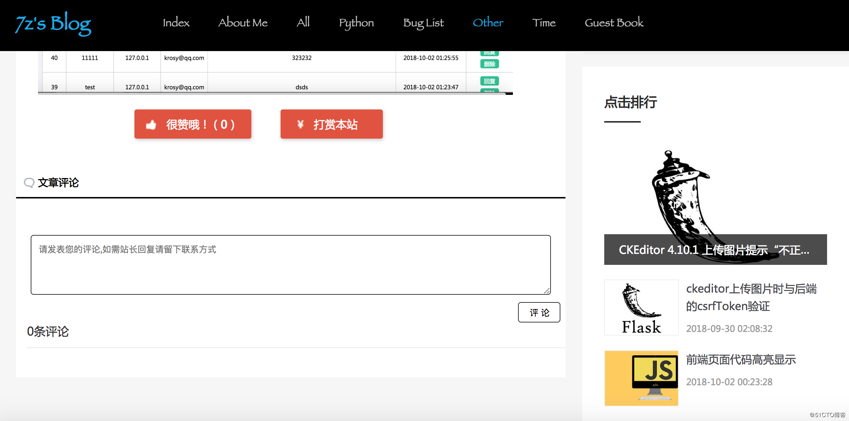Open the Guest Book page

(614, 23)
